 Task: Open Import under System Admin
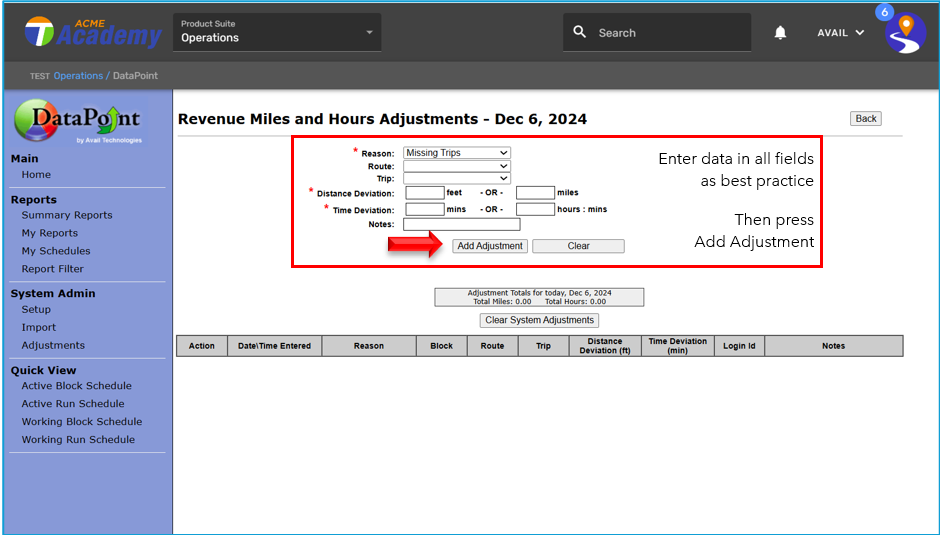39,327
